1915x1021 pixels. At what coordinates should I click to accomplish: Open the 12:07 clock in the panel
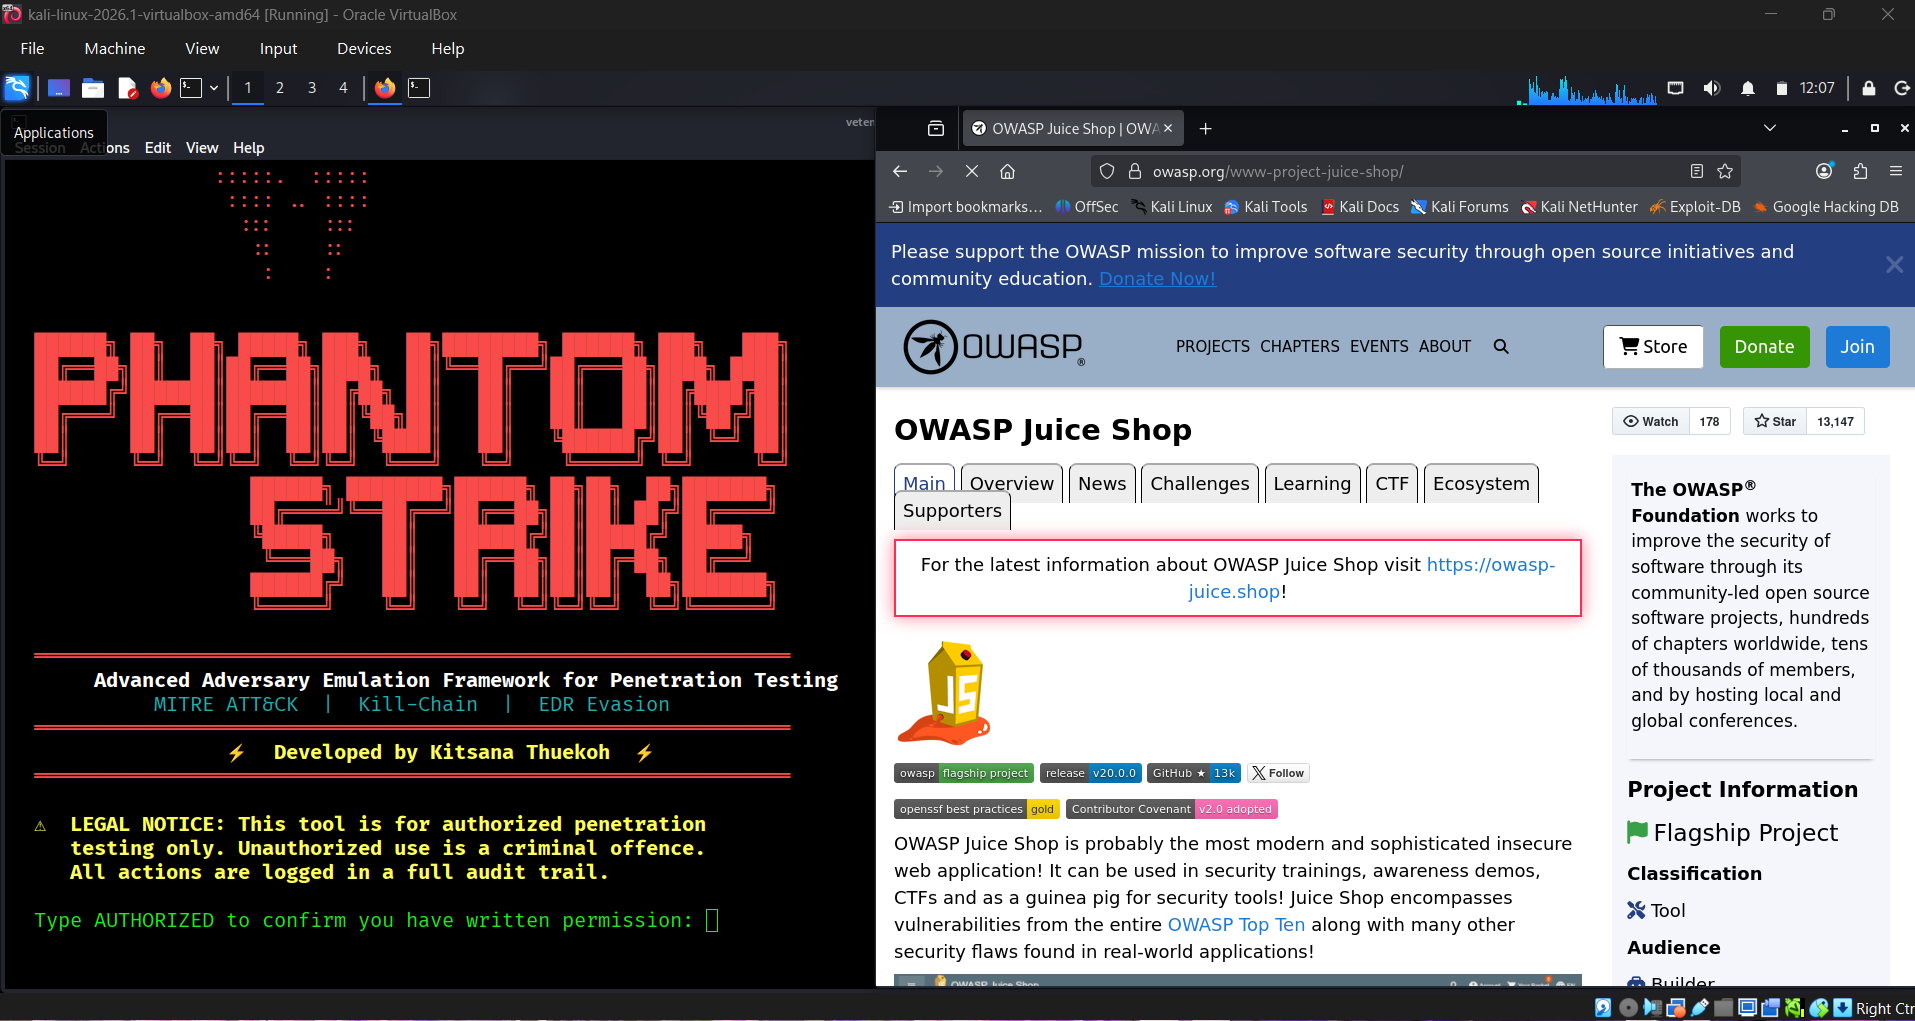point(1817,88)
